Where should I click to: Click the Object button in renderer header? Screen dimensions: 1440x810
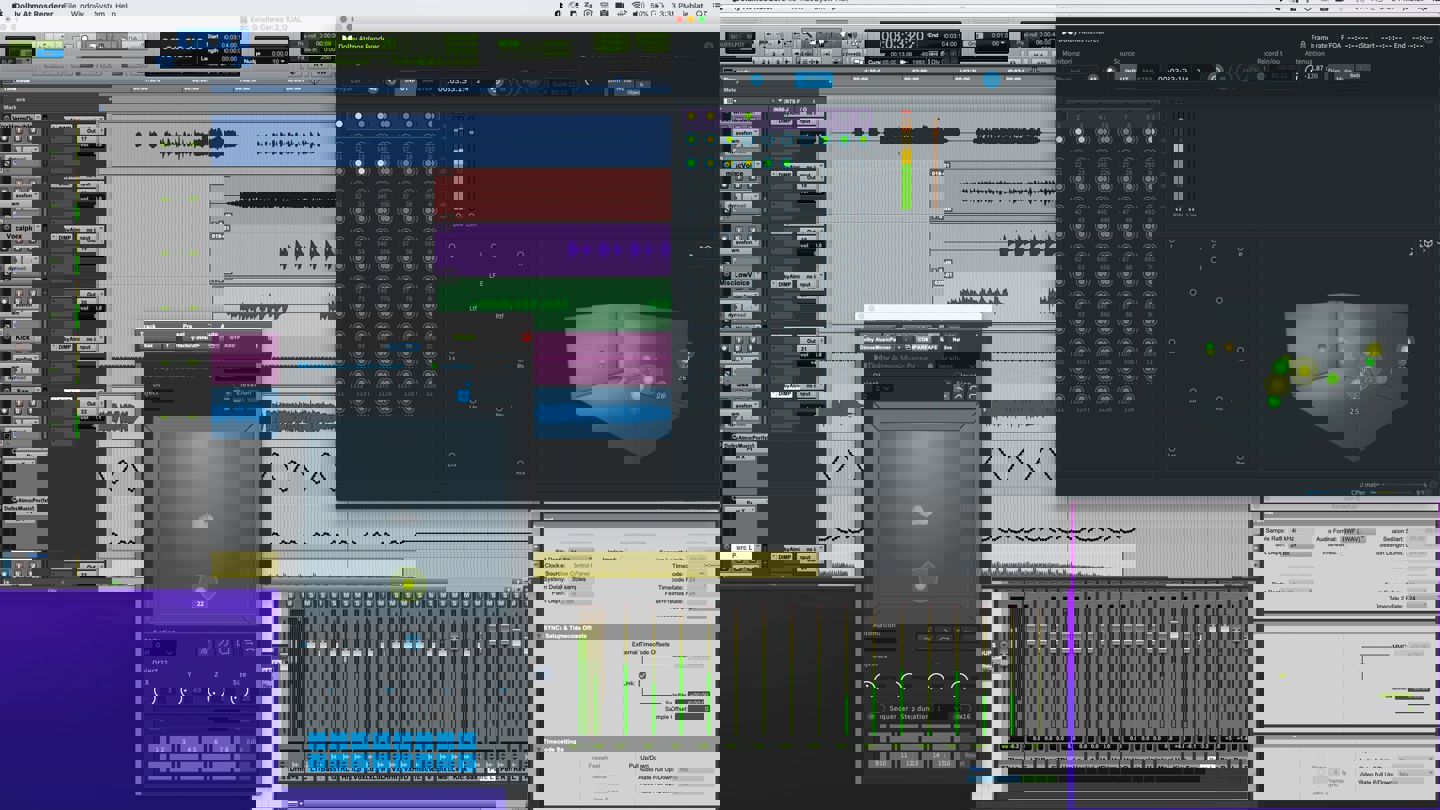click(x=633, y=92)
